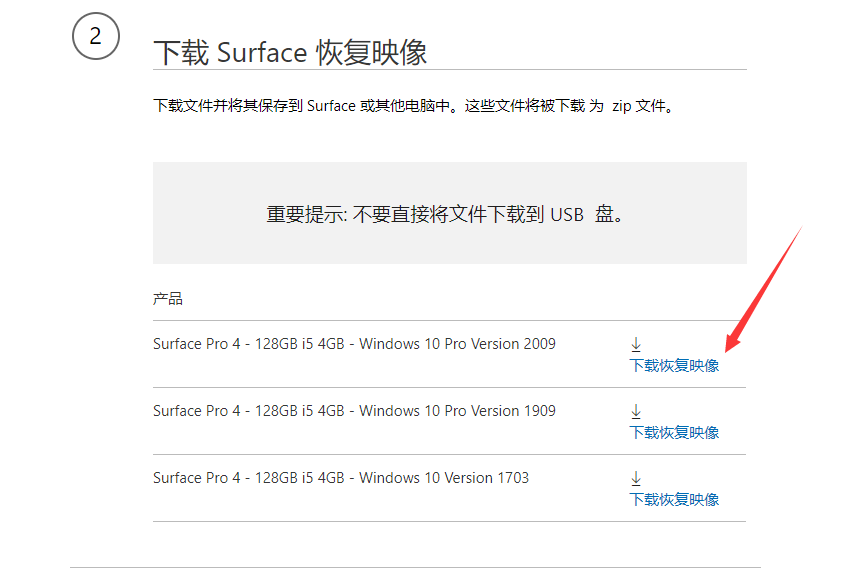845x580 pixels.
Task: Click the download arrow icon for Version 1909
Action: coord(636,409)
